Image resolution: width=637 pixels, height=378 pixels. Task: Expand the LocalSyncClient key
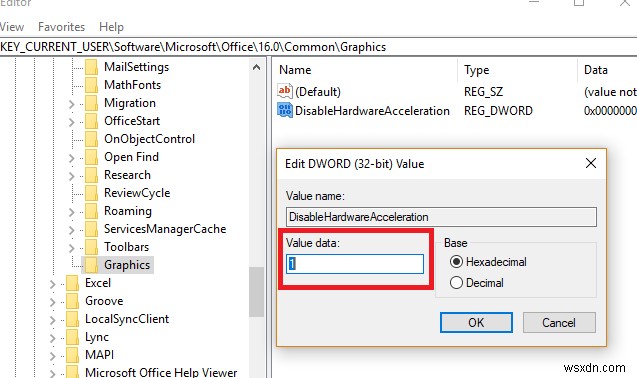(53, 320)
